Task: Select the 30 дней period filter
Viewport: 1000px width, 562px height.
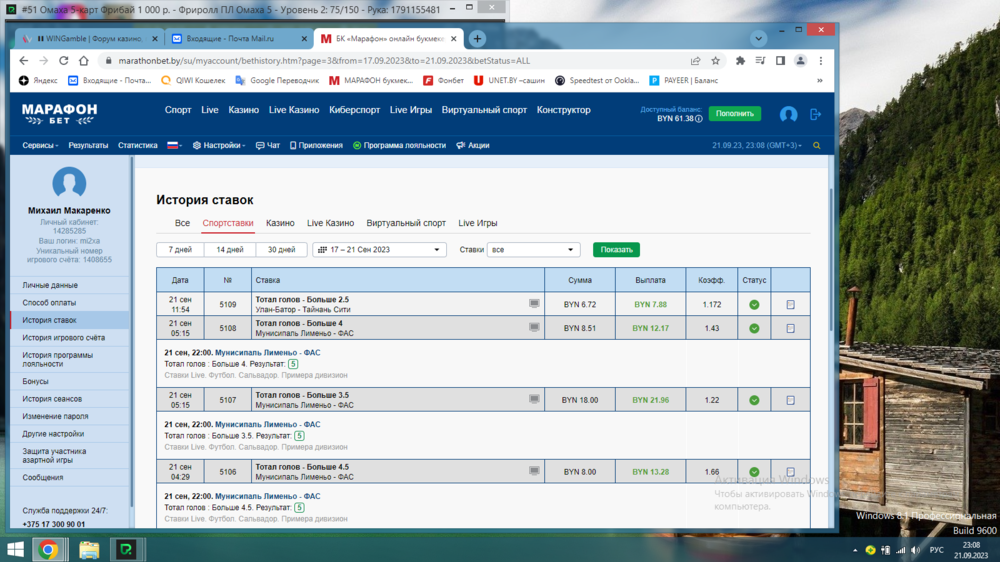Action: coord(281,250)
